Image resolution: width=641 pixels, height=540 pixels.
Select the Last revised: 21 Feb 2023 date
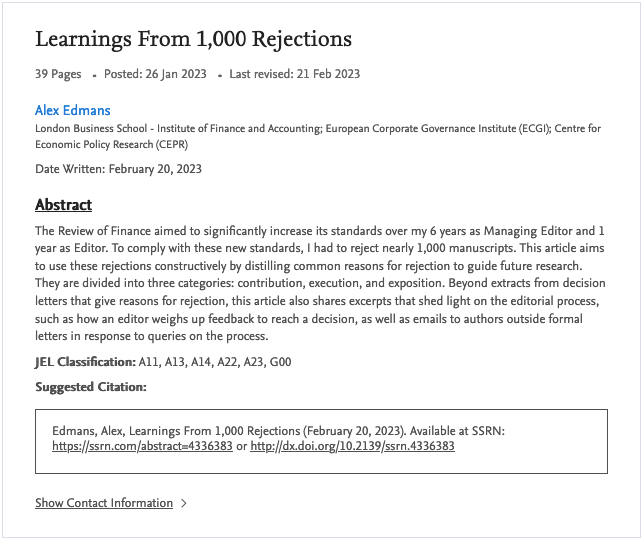point(295,74)
